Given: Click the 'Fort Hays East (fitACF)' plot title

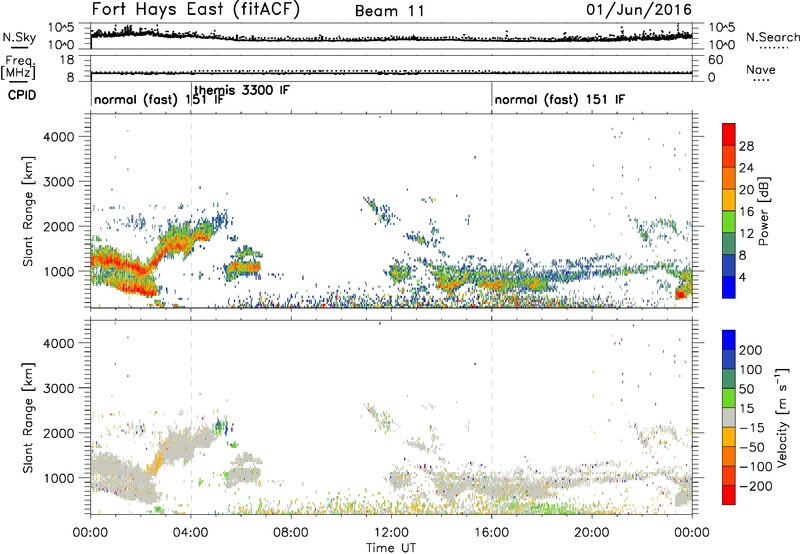Looking at the screenshot, I should pos(196,10).
